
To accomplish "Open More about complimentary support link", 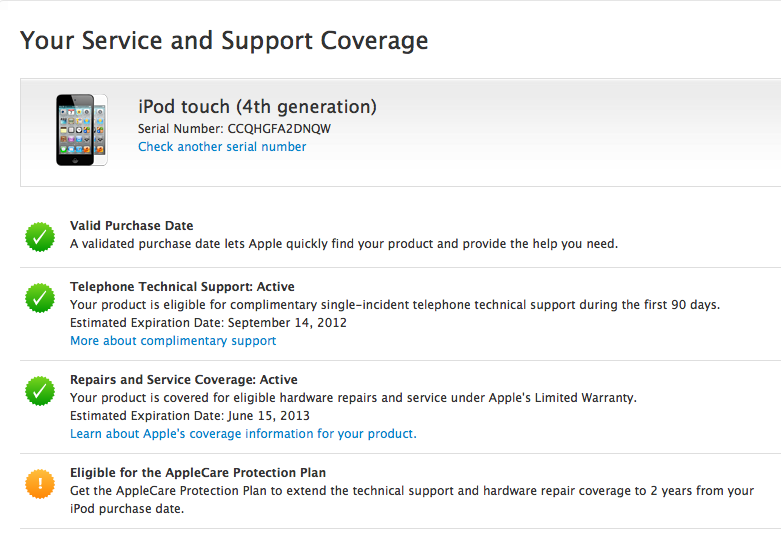I will click(173, 341).
